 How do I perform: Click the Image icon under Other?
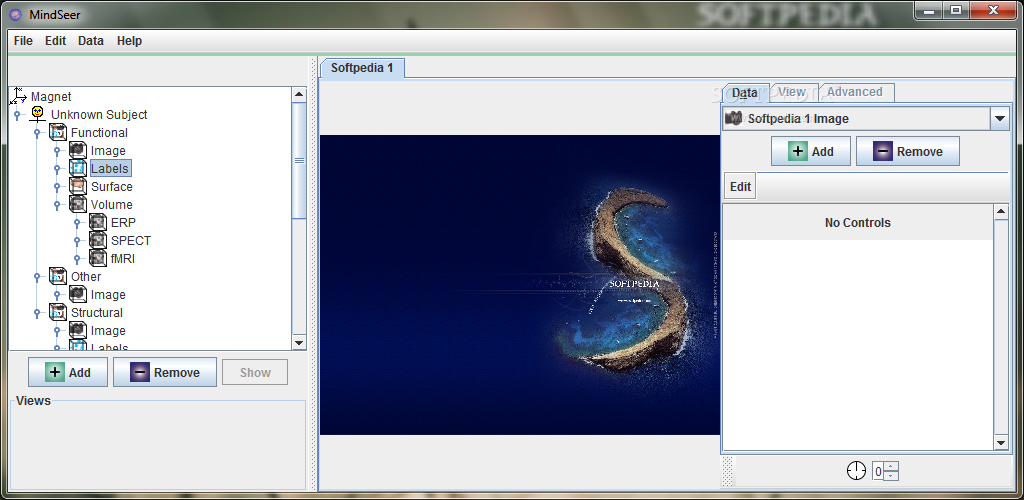pos(78,295)
